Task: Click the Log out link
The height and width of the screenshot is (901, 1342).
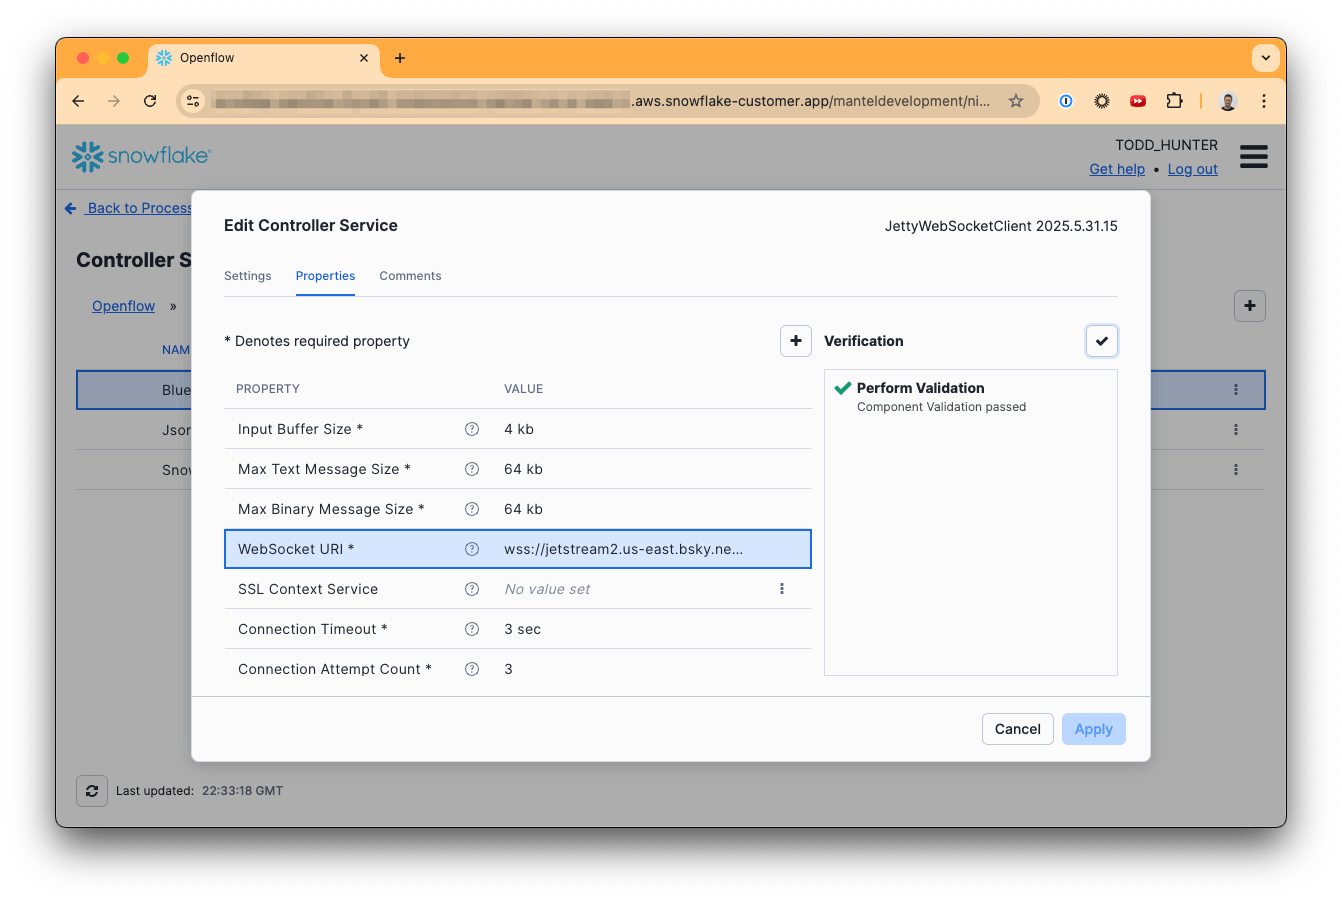Action: (x=1193, y=169)
